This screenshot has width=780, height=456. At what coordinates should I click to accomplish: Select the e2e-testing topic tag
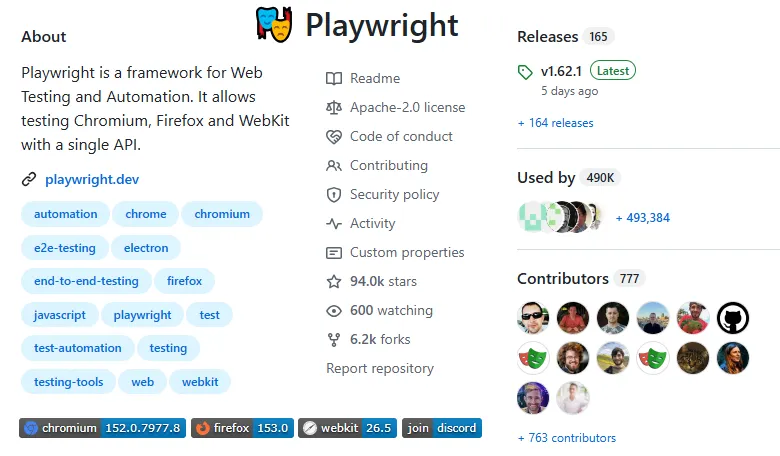pyautogui.click(x=65, y=248)
